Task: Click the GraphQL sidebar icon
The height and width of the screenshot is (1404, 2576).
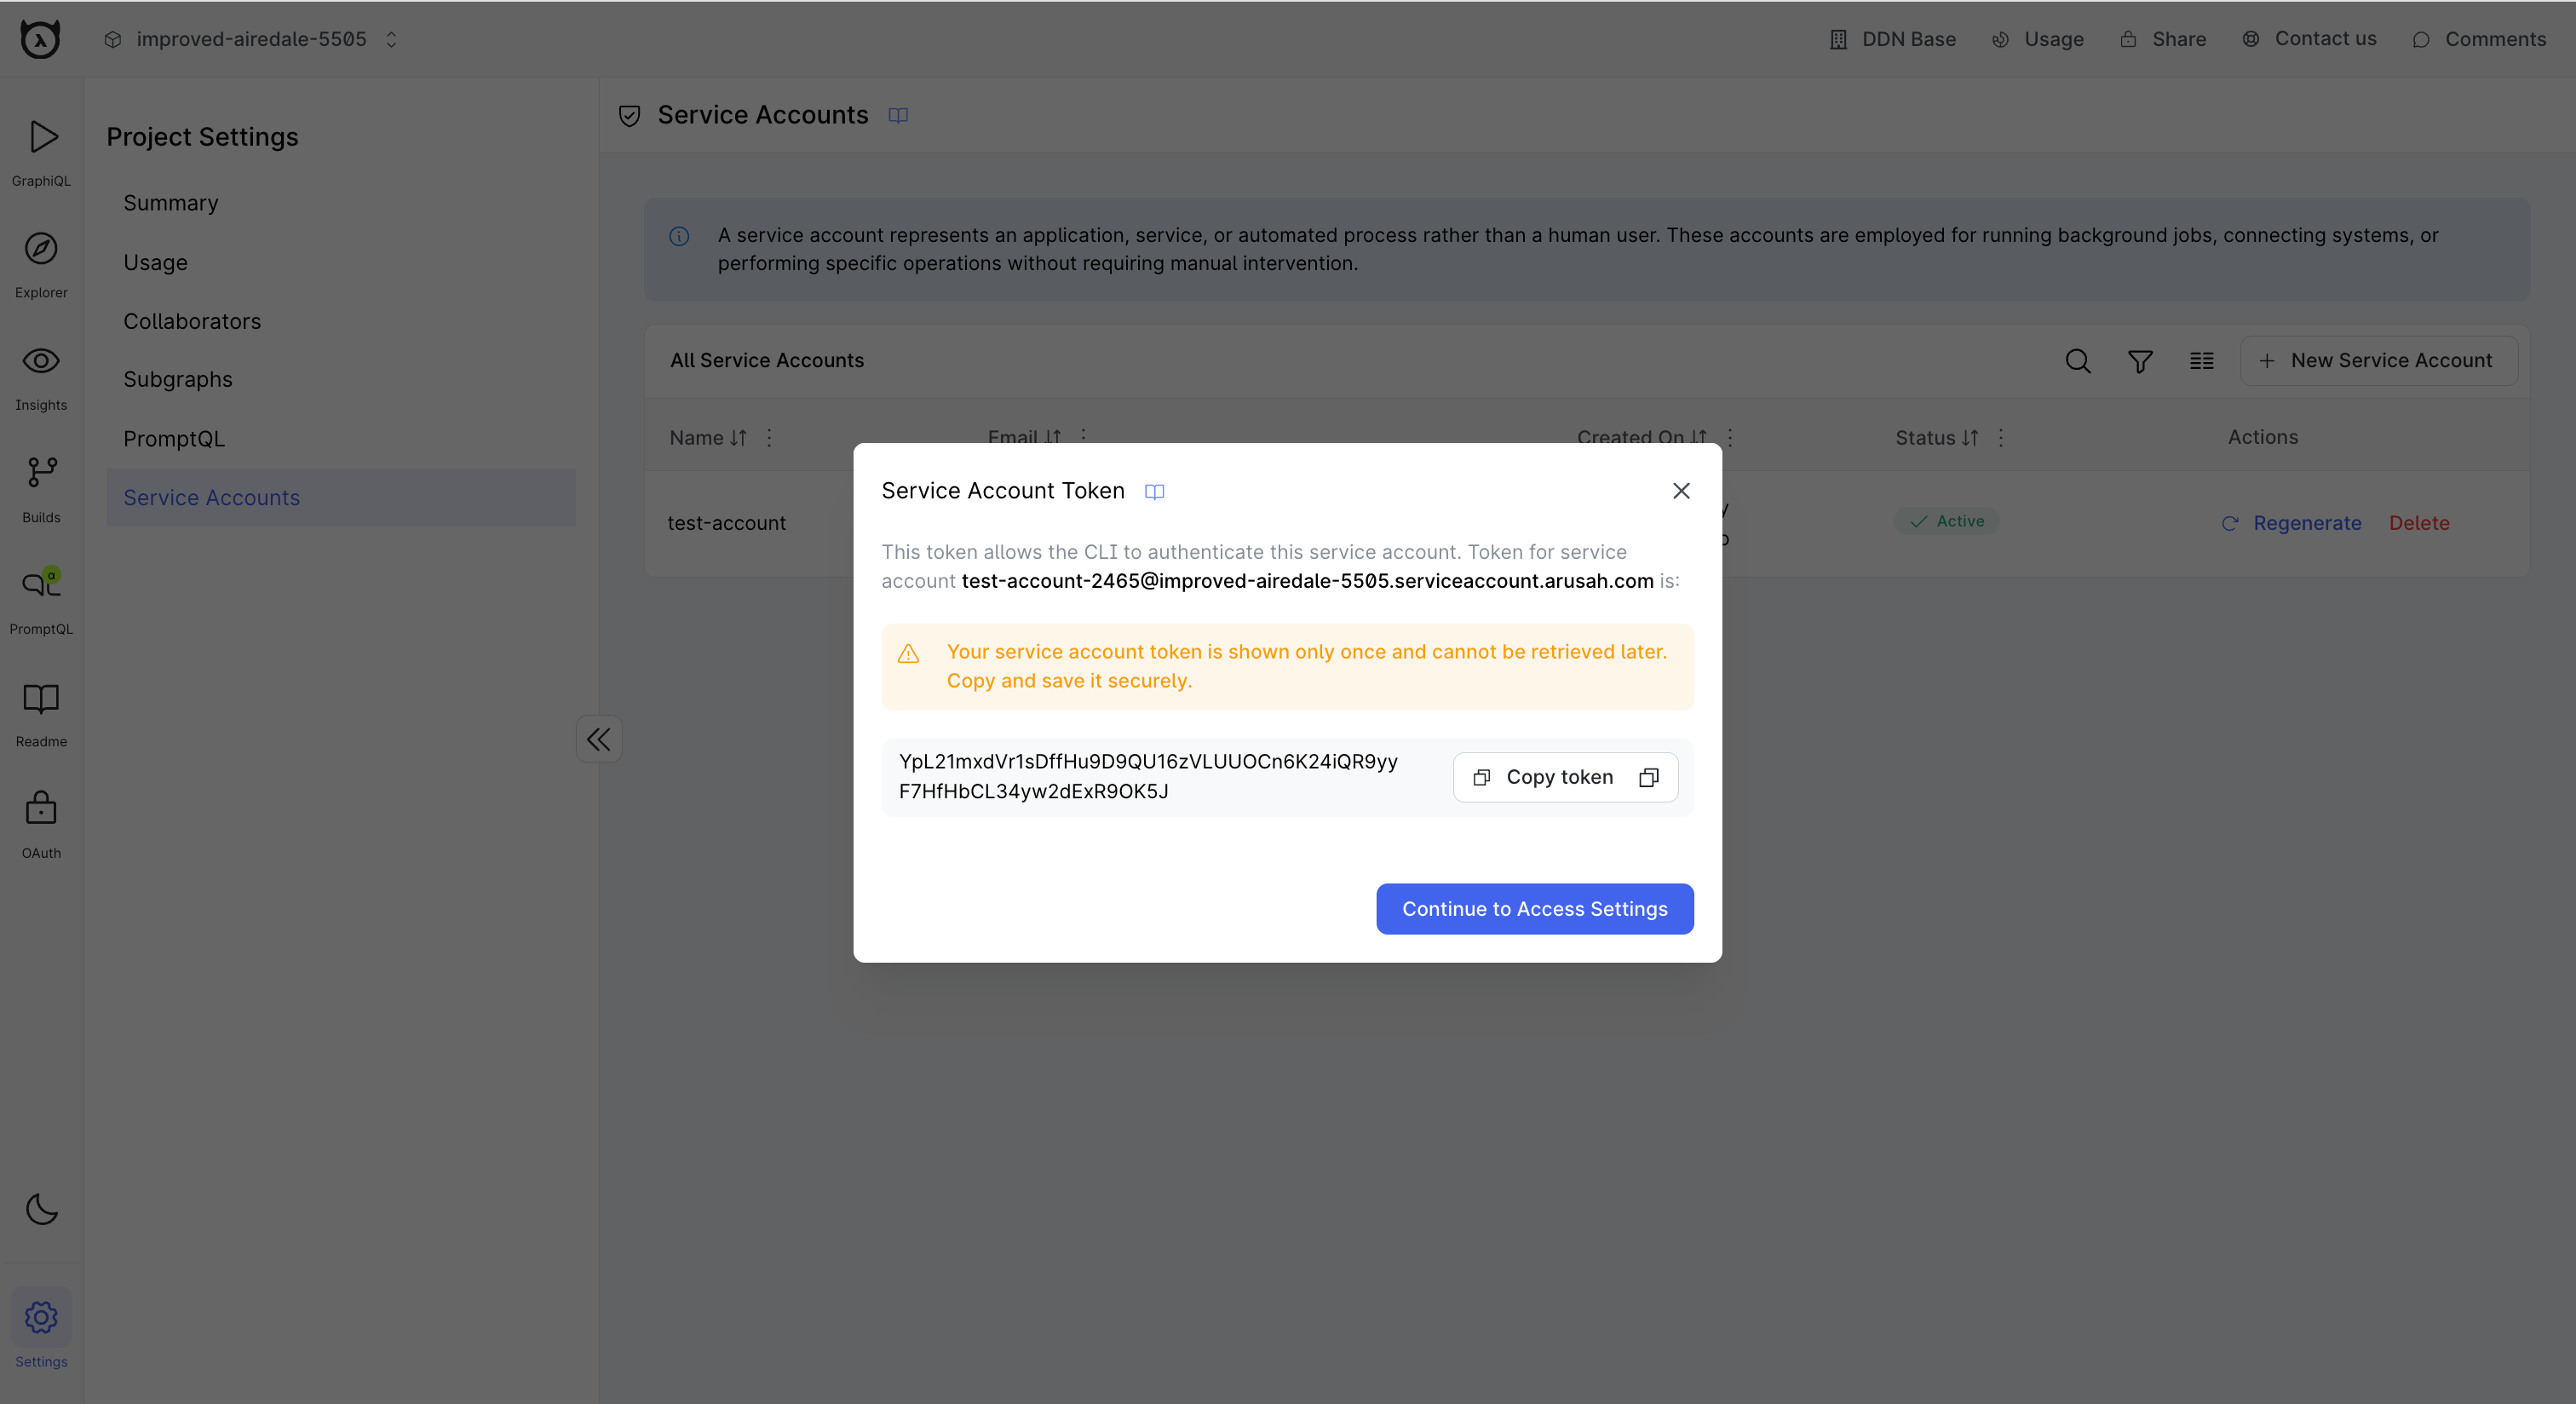Action: point(42,151)
